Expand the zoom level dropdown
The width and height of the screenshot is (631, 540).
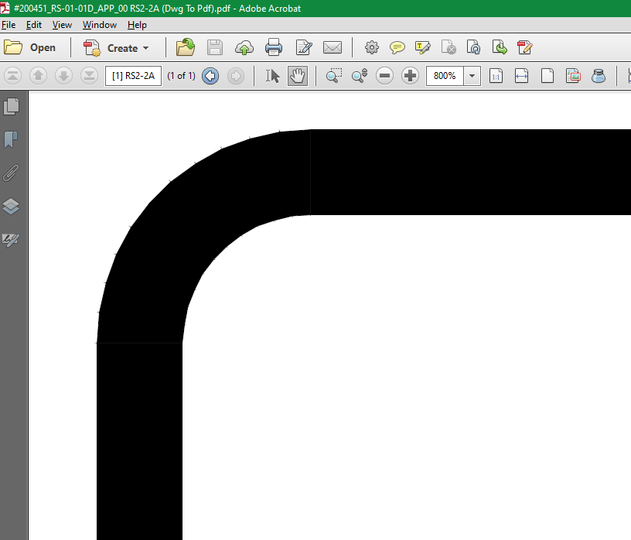coord(472,76)
